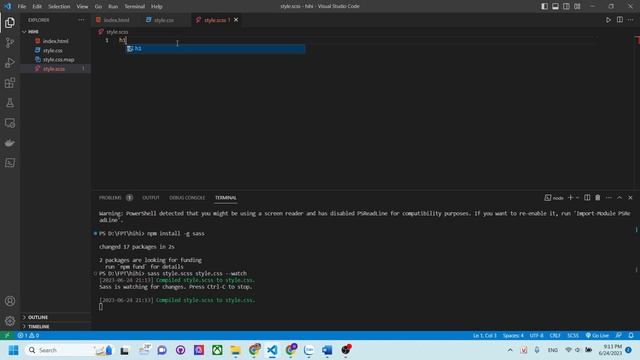640x360 pixels.
Task: Open the Testing flask view
Action: [10, 103]
